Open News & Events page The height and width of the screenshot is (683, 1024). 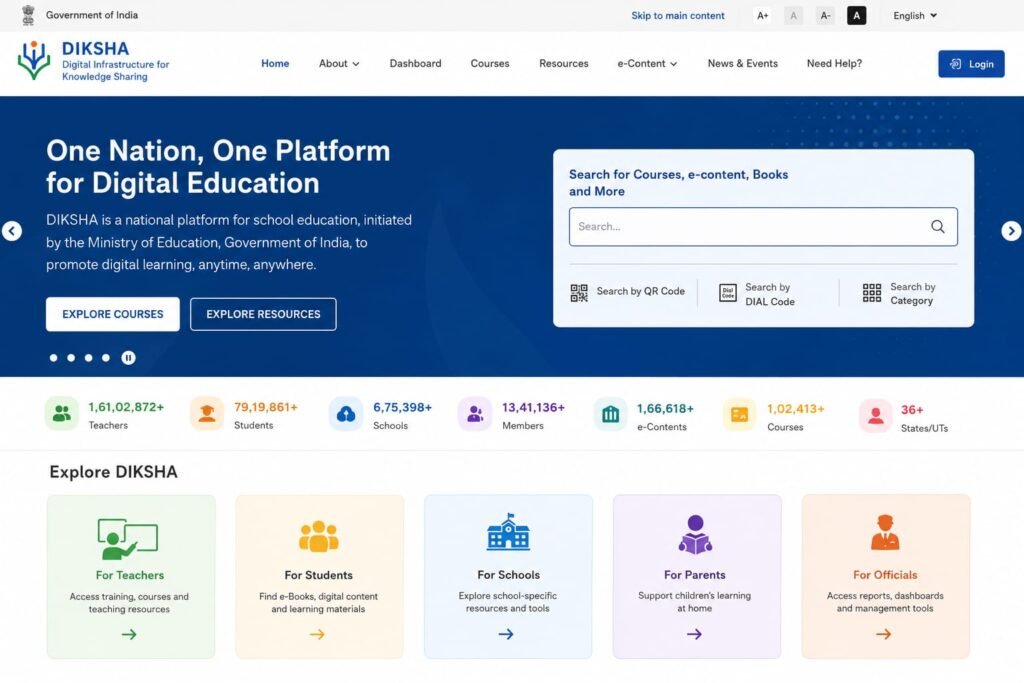(743, 63)
